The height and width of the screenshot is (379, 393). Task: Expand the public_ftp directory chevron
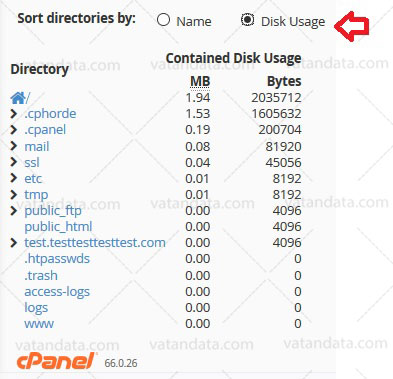[13, 211]
